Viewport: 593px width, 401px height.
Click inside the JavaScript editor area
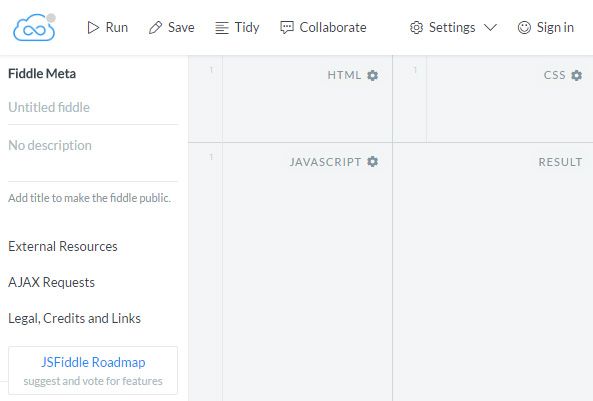(x=307, y=280)
